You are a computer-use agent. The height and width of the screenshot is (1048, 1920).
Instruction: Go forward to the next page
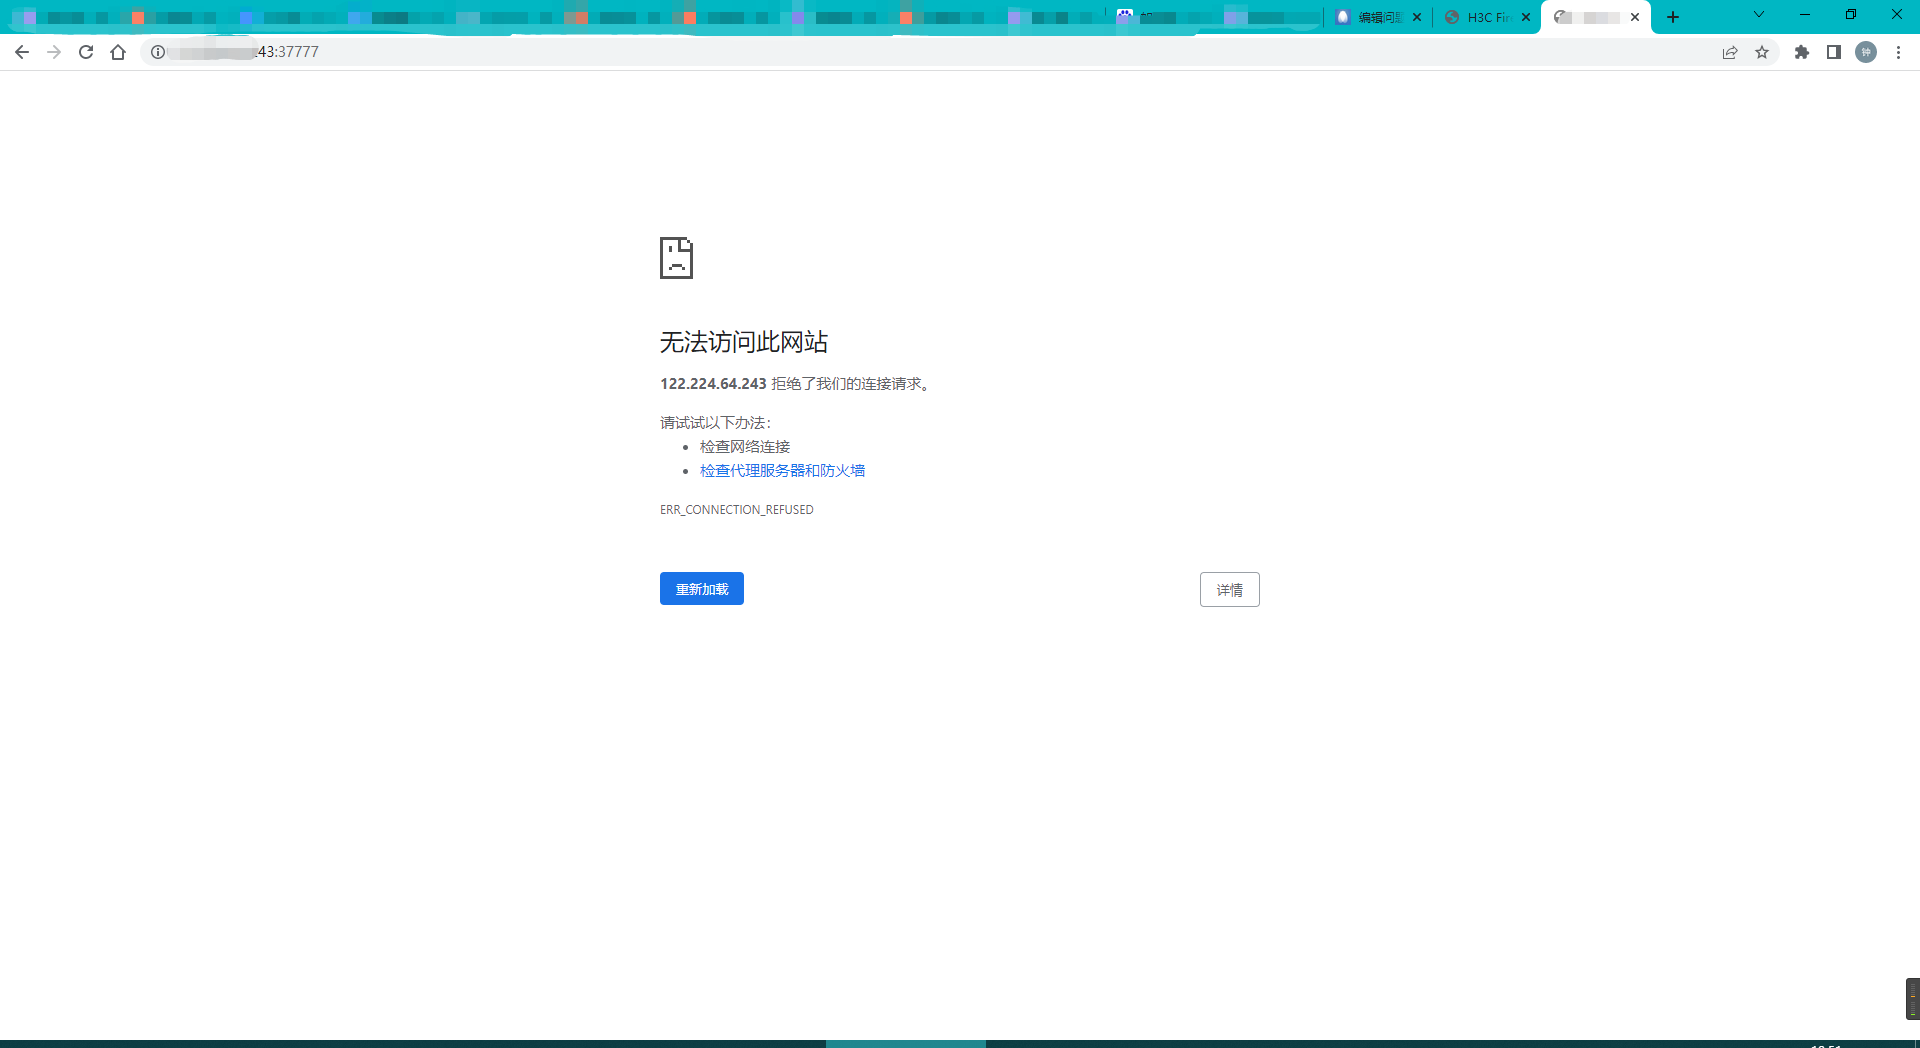(54, 52)
